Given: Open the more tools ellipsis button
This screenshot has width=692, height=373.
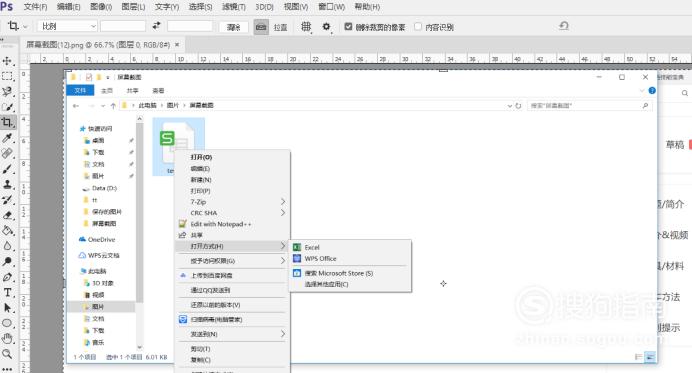Looking at the screenshot, I should click(x=7, y=369).
